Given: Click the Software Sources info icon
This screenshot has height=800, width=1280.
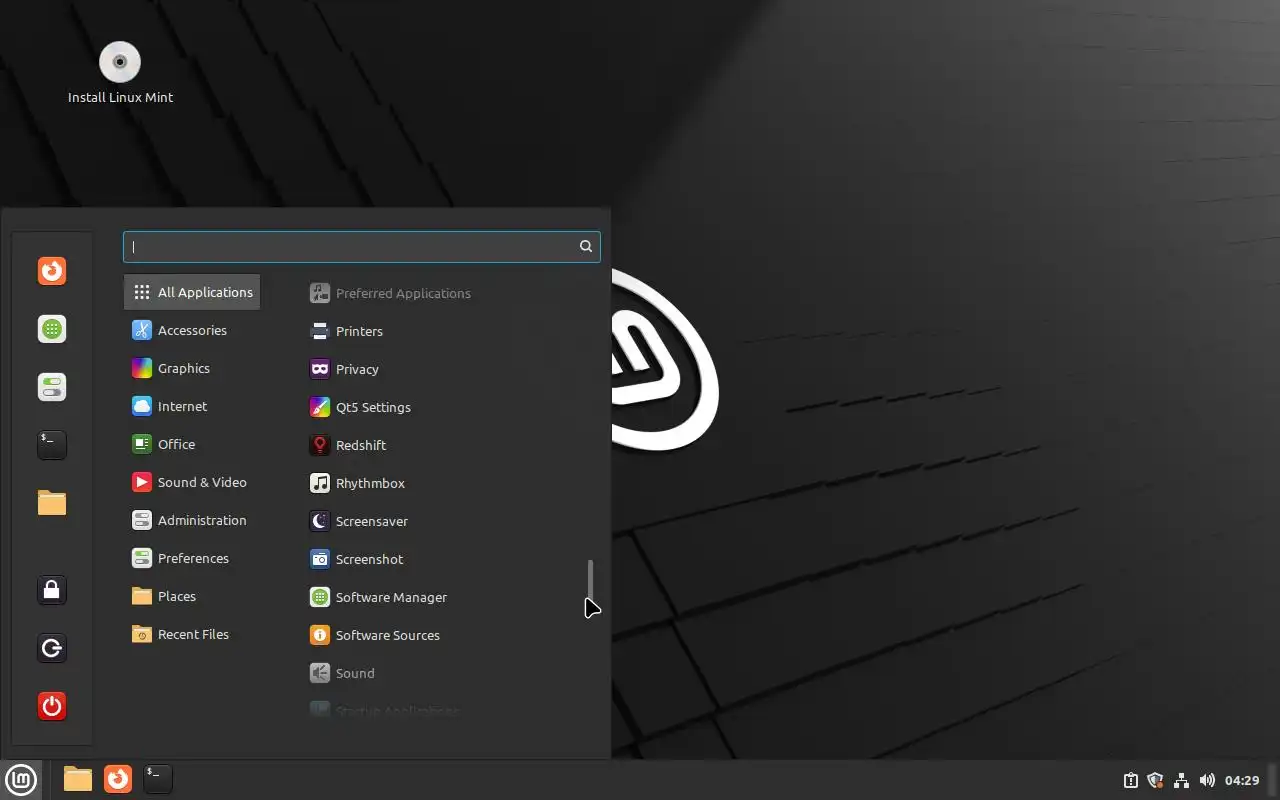Looking at the screenshot, I should [319, 635].
